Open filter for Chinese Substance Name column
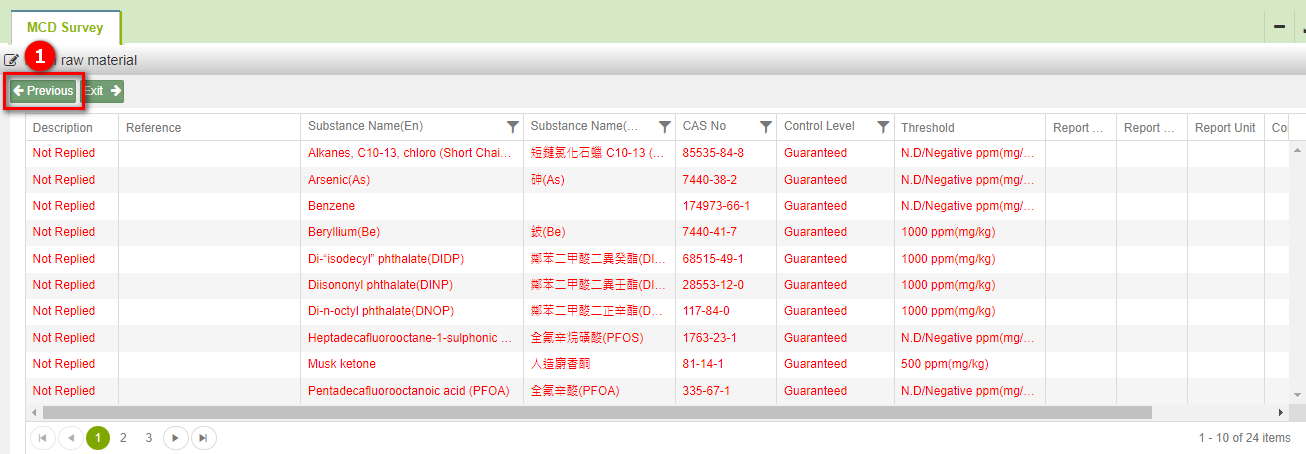Image resolution: width=1306 pixels, height=454 pixels. click(x=664, y=127)
